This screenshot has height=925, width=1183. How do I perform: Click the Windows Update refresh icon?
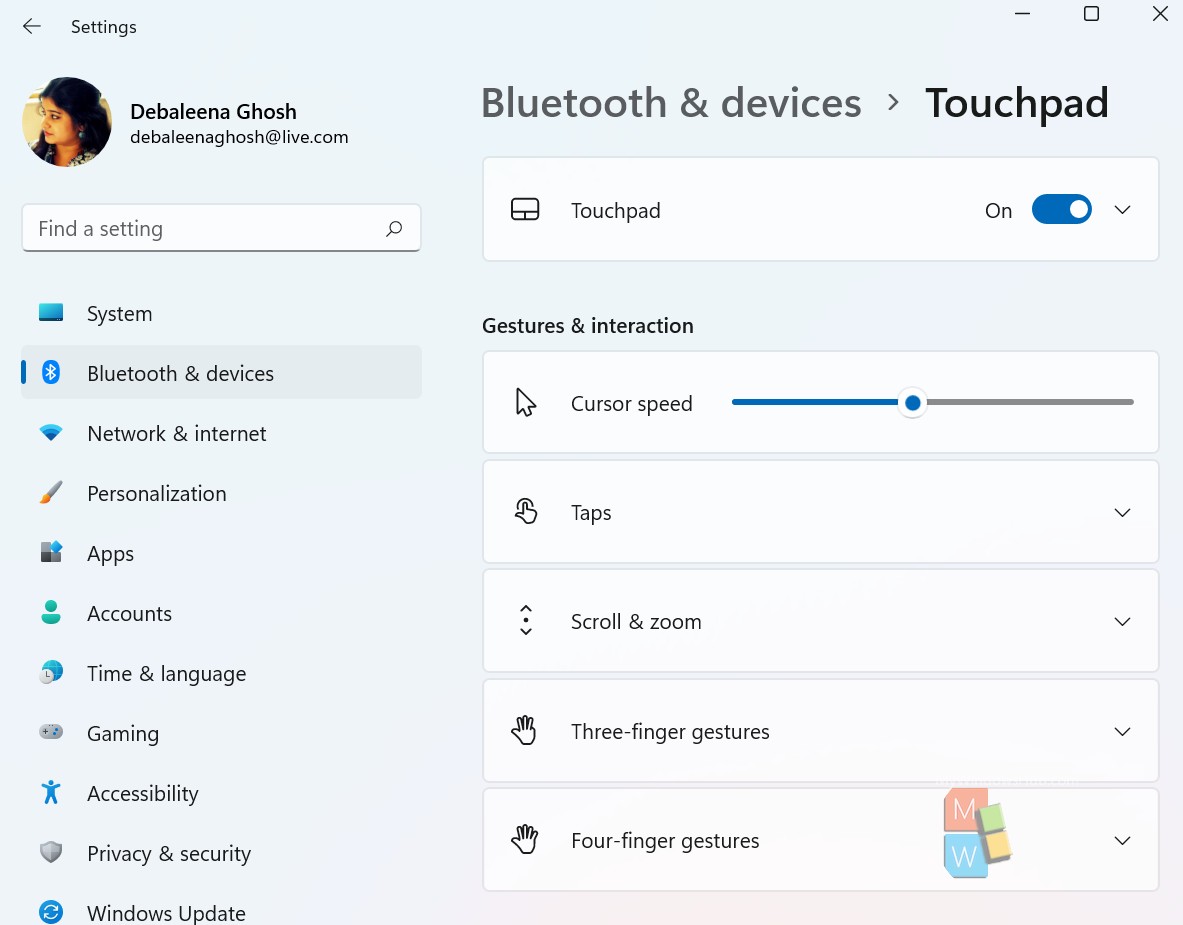click(51, 912)
